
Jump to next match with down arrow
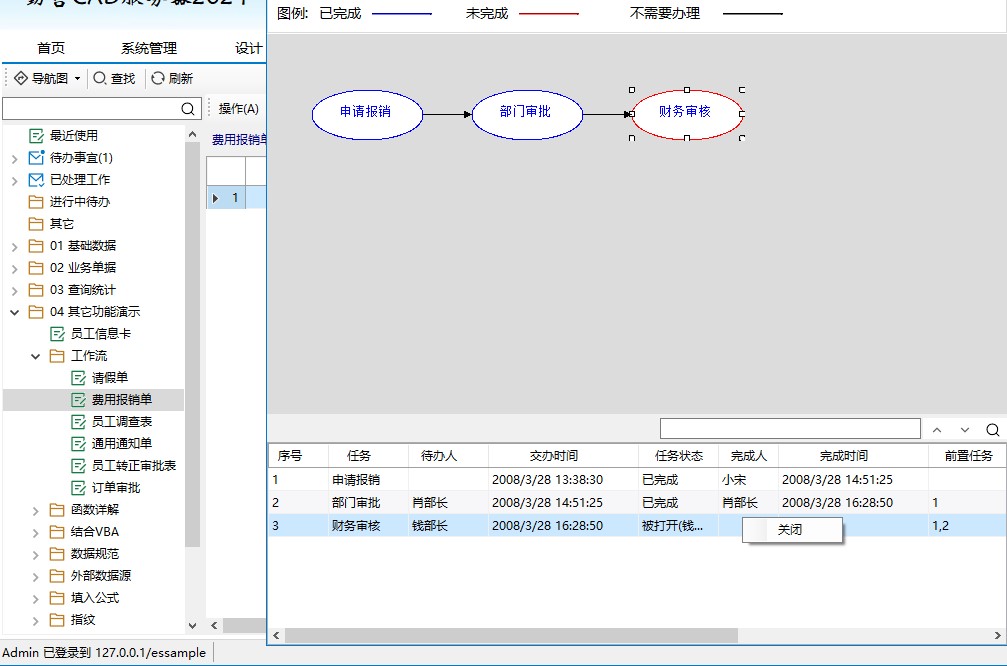point(965,430)
